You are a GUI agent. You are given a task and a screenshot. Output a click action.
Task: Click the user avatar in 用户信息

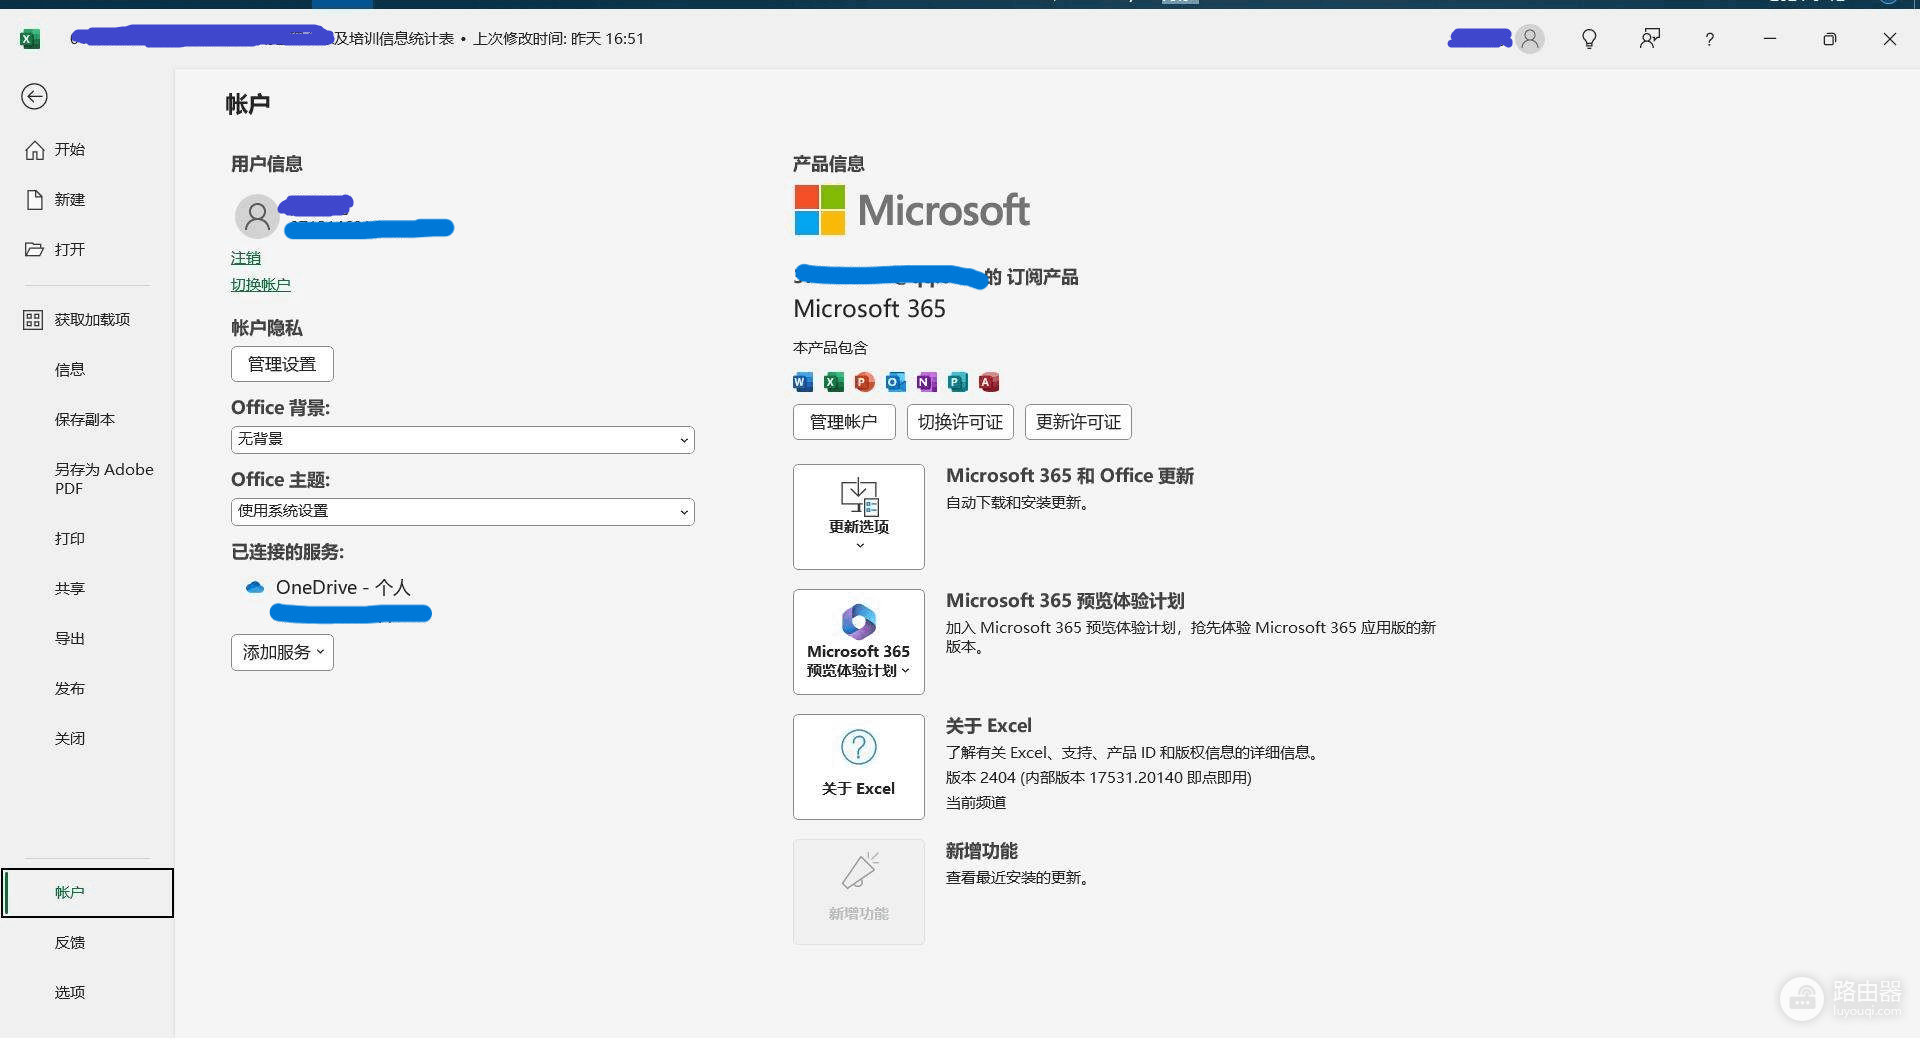[257, 215]
